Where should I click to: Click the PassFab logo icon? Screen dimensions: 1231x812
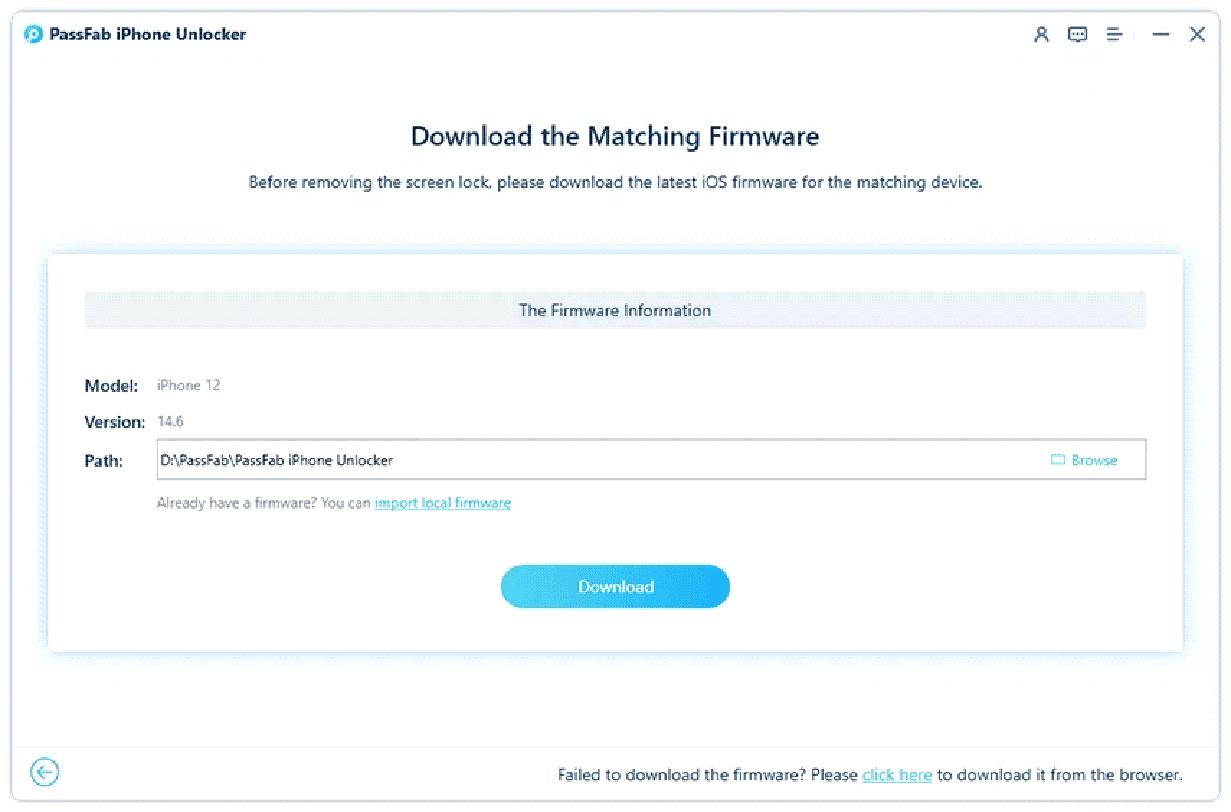34,34
